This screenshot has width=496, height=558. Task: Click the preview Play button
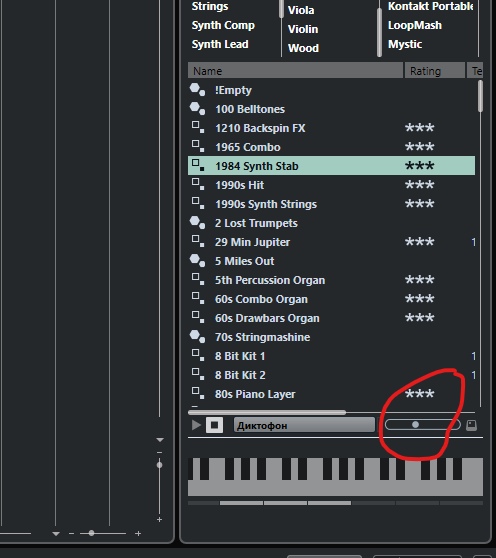point(196,425)
